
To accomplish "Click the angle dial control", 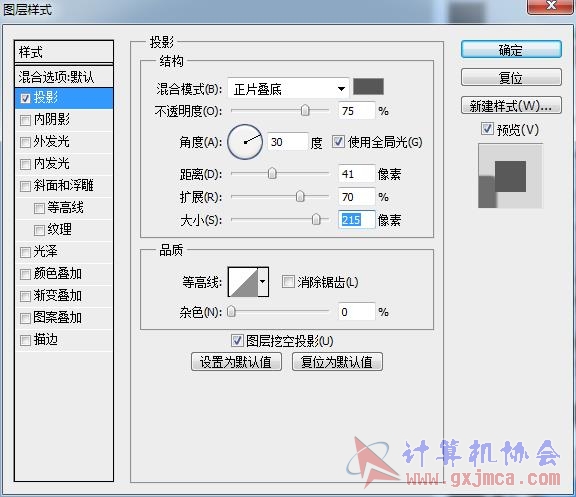I will [245, 142].
